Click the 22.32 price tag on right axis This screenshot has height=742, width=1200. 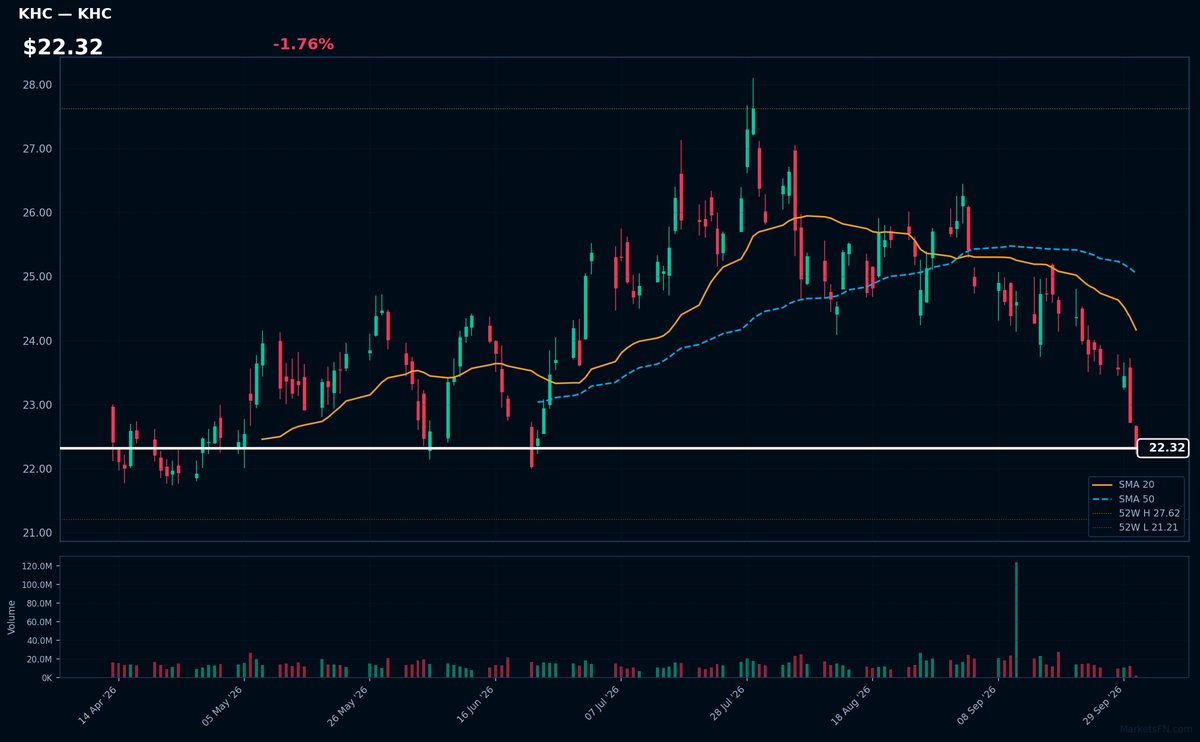1162,448
